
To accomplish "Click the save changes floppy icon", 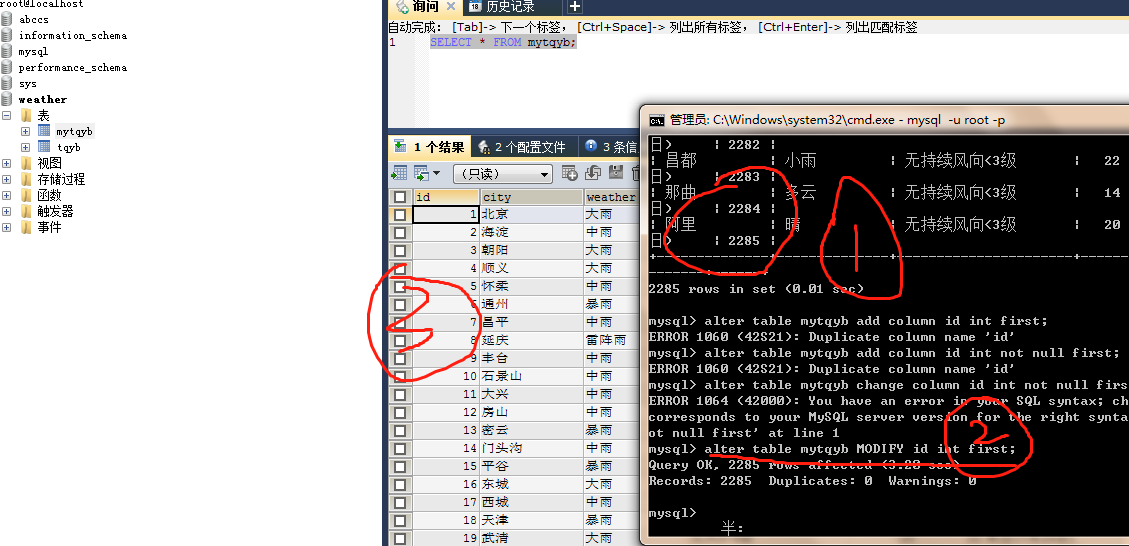I will pyautogui.click(x=616, y=173).
